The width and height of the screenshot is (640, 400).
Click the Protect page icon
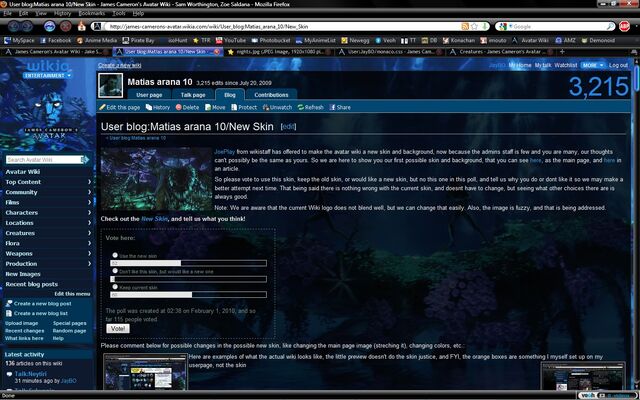[234, 107]
